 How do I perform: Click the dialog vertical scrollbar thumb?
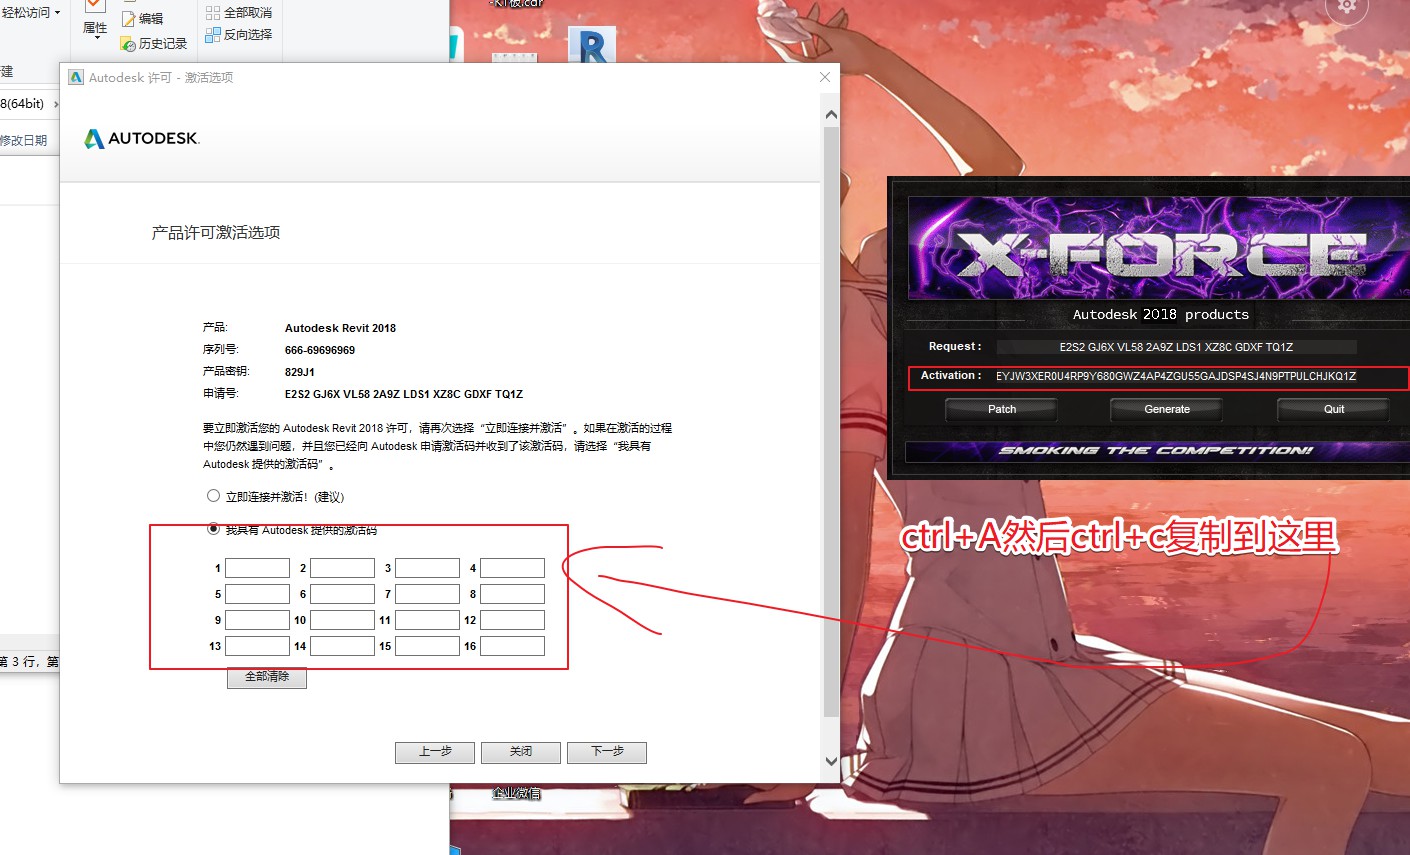pos(831,422)
